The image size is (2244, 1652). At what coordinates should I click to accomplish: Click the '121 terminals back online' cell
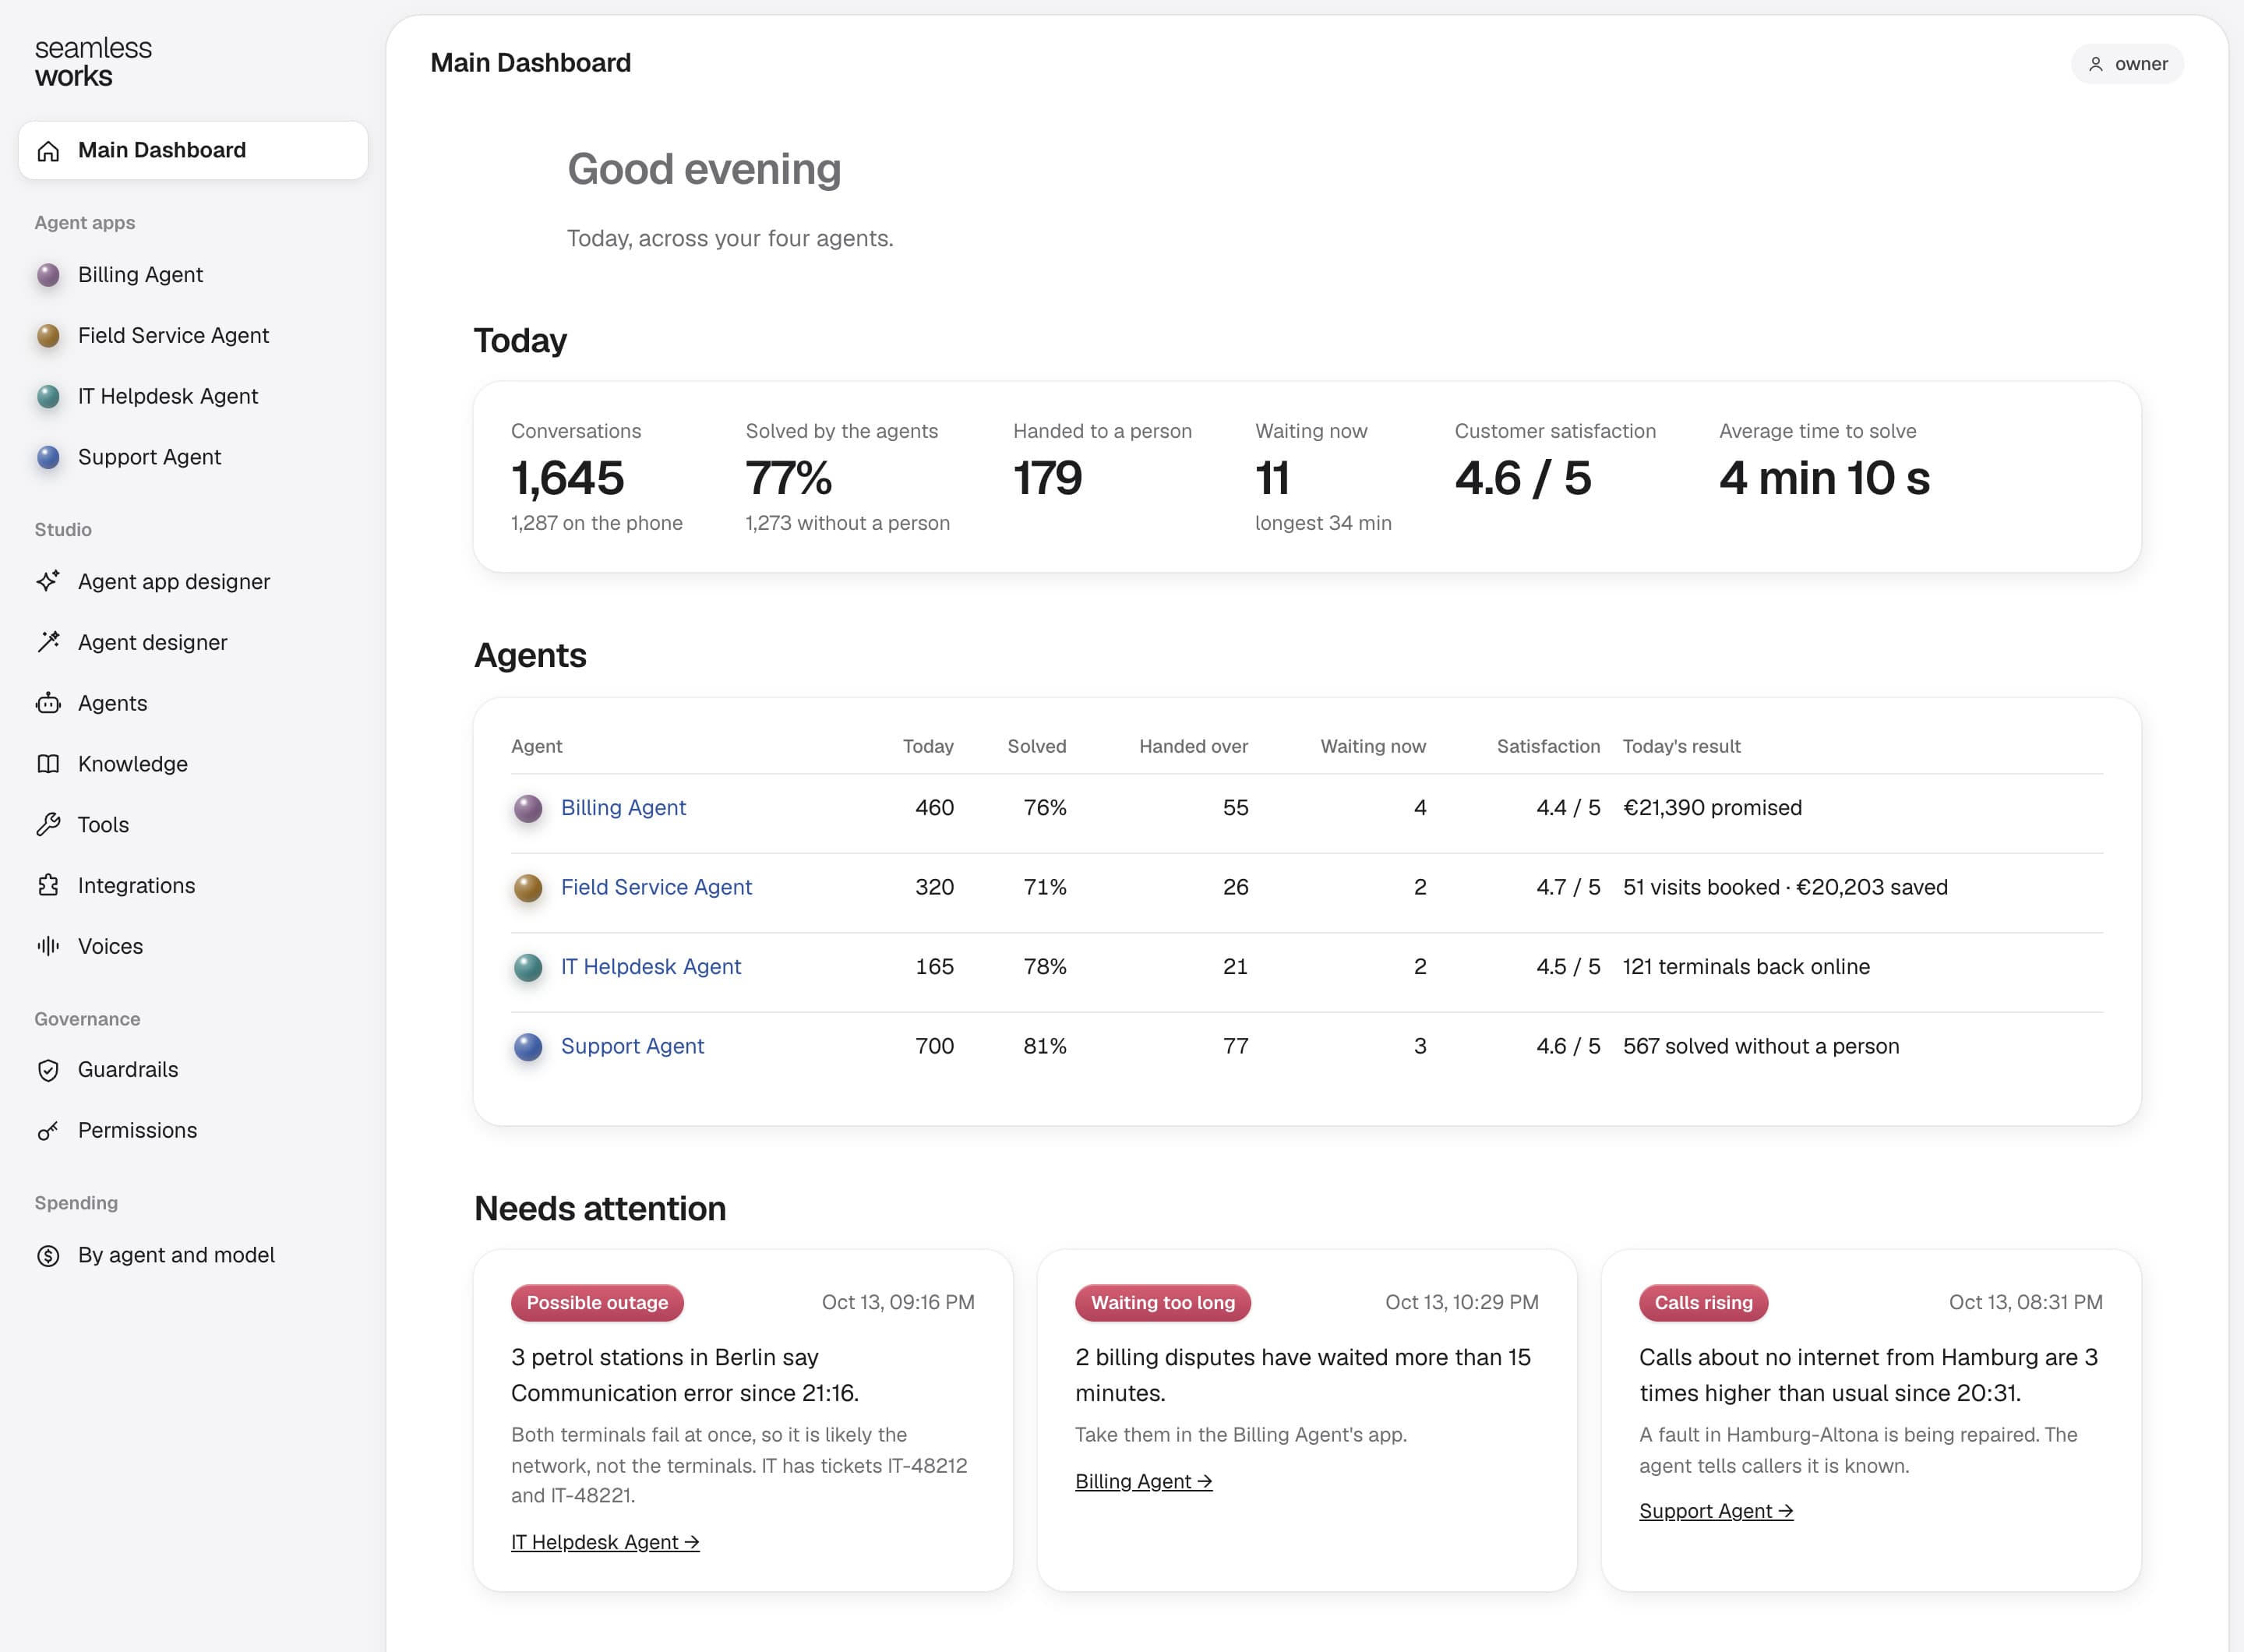point(1746,966)
